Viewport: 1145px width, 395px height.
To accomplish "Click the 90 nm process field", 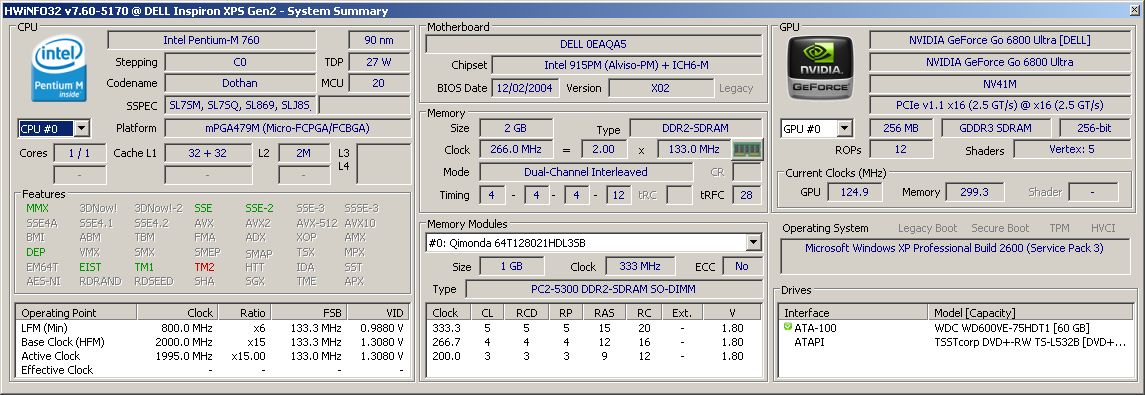I will pos(378,40).
